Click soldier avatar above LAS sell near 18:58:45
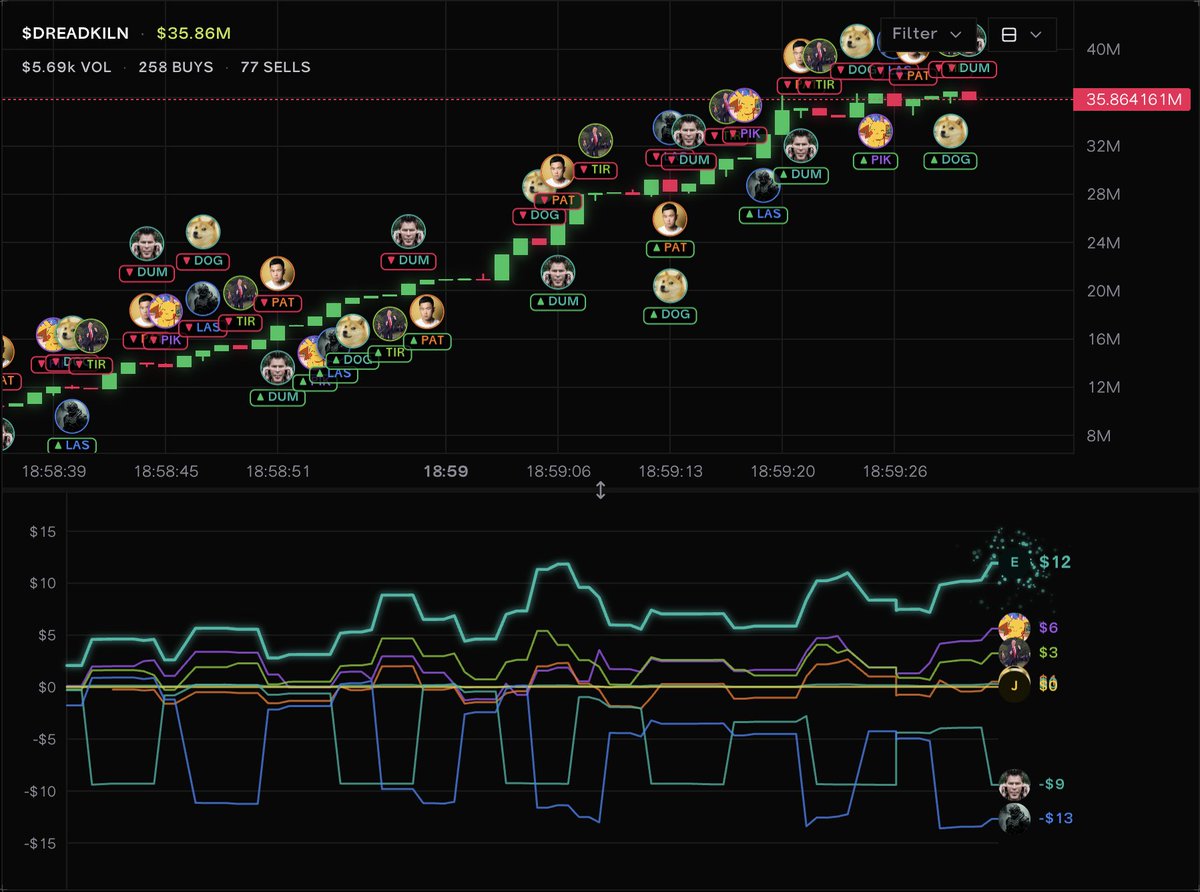1200x892 pixels. tap(202, 299)
